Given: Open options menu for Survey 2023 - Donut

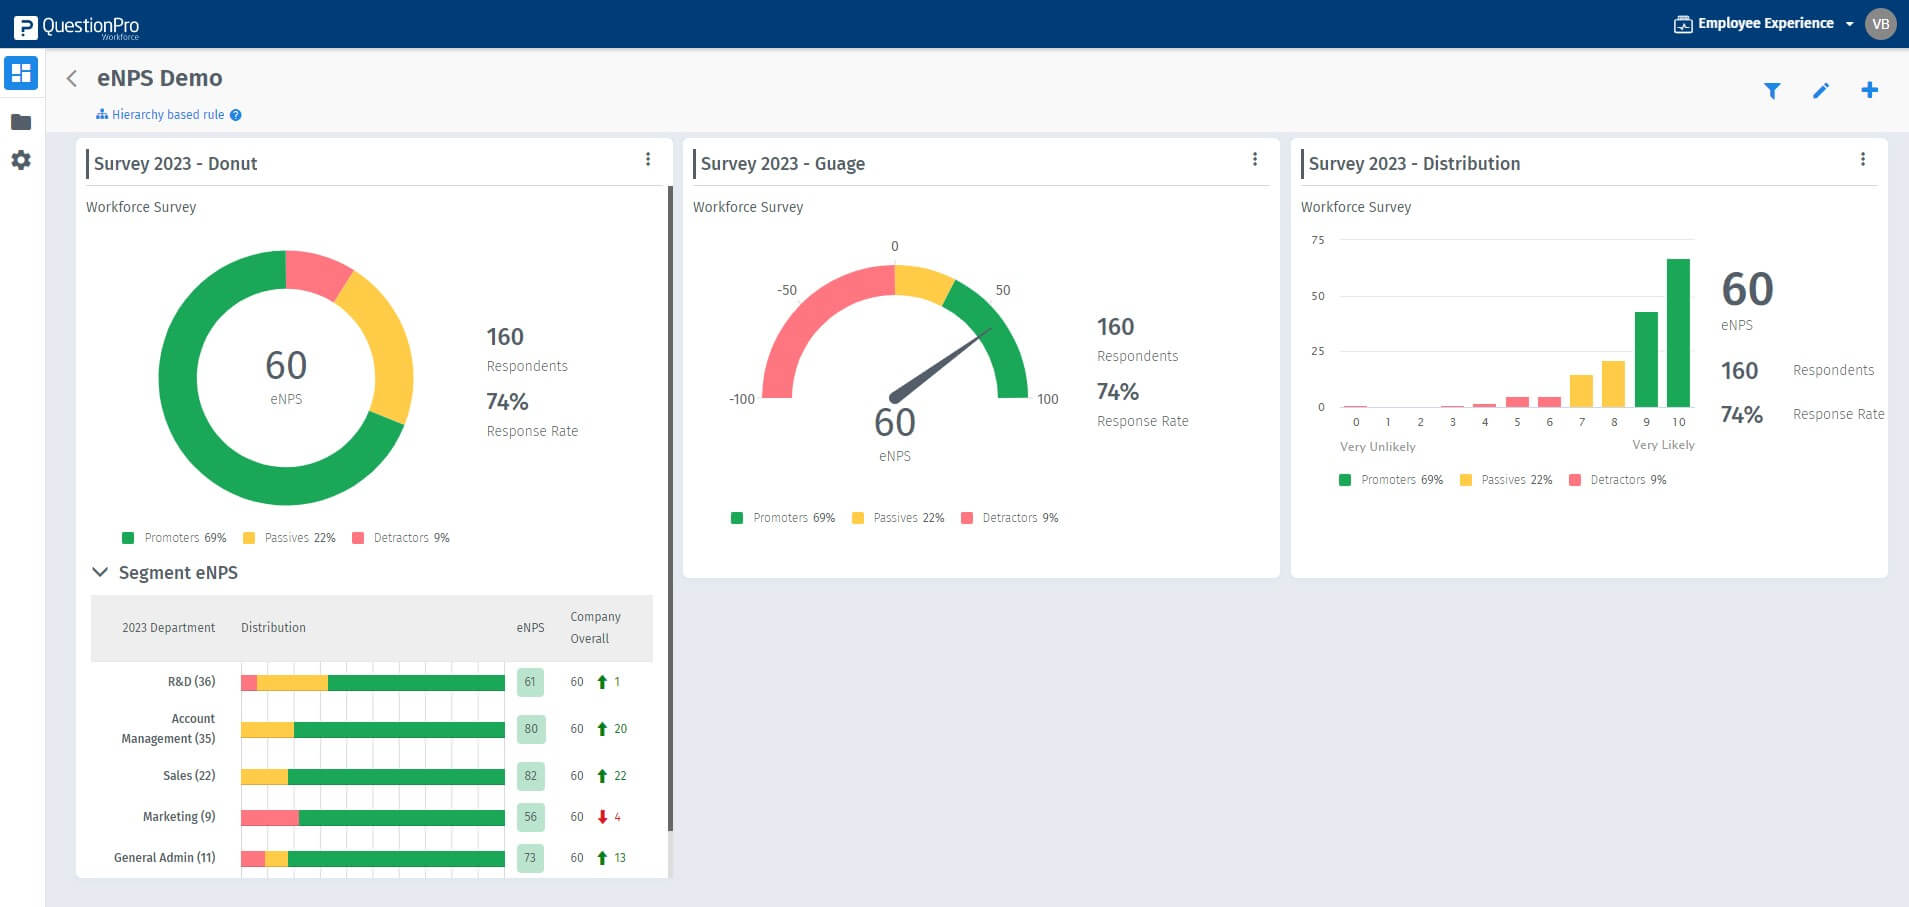Looking at the screenshot, I should pos(648,158).
